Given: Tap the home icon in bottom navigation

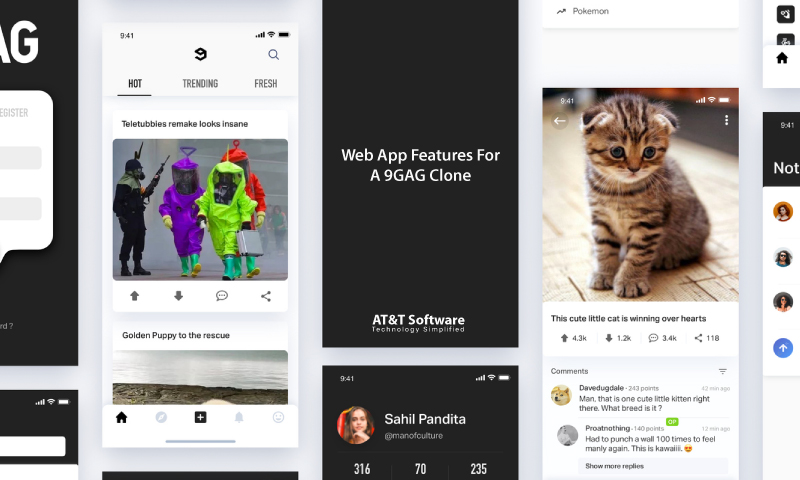Looking at the screenshot, I should pyautogui.click(x=121, y=417).
